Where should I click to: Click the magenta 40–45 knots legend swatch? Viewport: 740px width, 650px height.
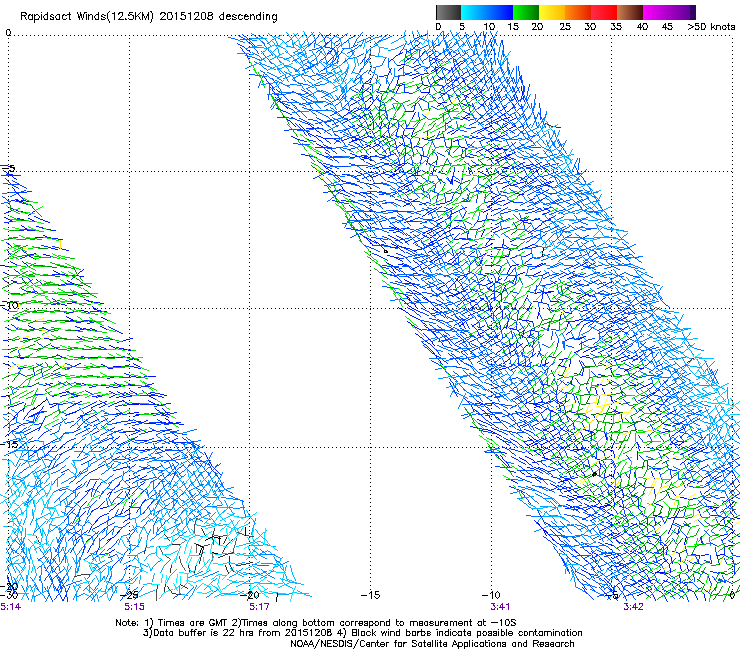[x=656, y=12]
